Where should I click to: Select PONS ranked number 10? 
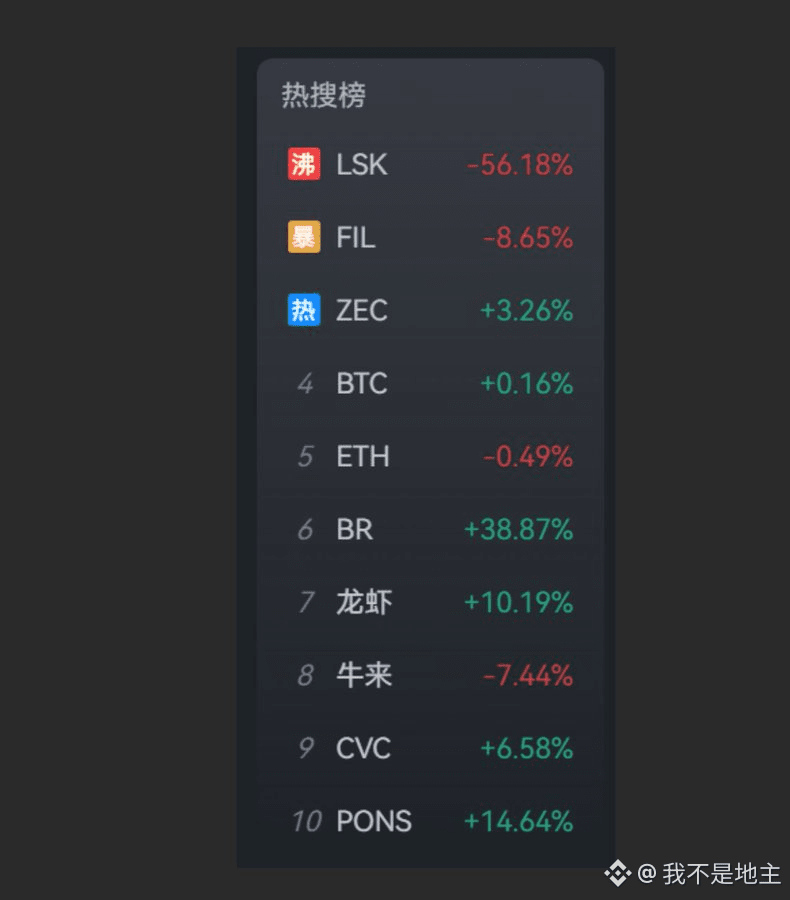[x=430, y=821]
